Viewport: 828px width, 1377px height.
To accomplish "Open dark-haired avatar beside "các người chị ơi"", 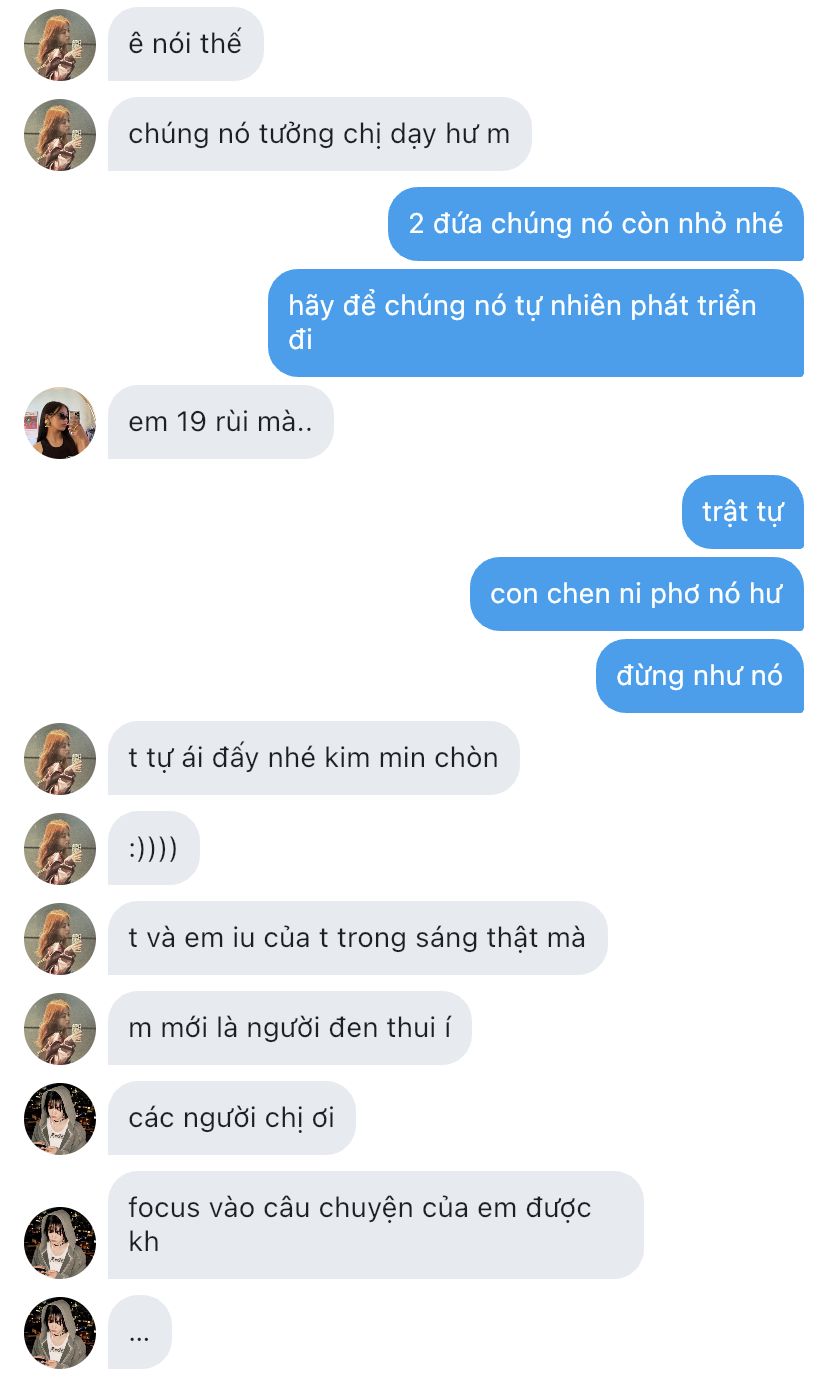I will 60,1119.
